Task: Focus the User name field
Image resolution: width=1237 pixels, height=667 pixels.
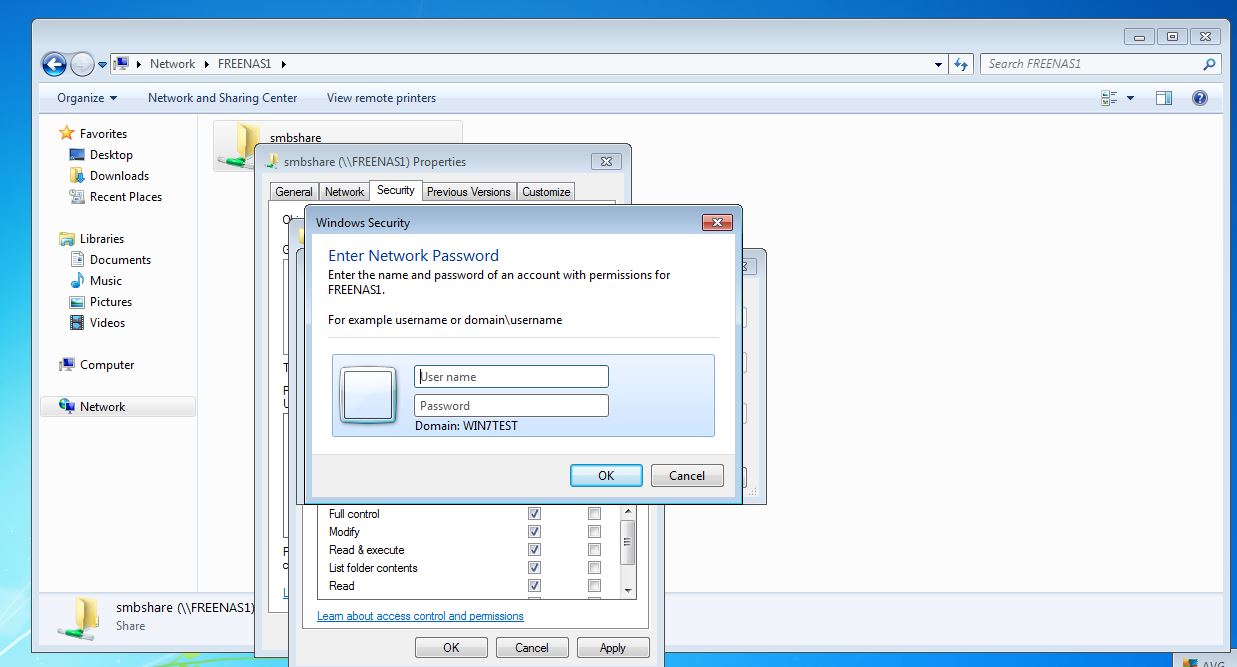Action: tap(511, 377)
